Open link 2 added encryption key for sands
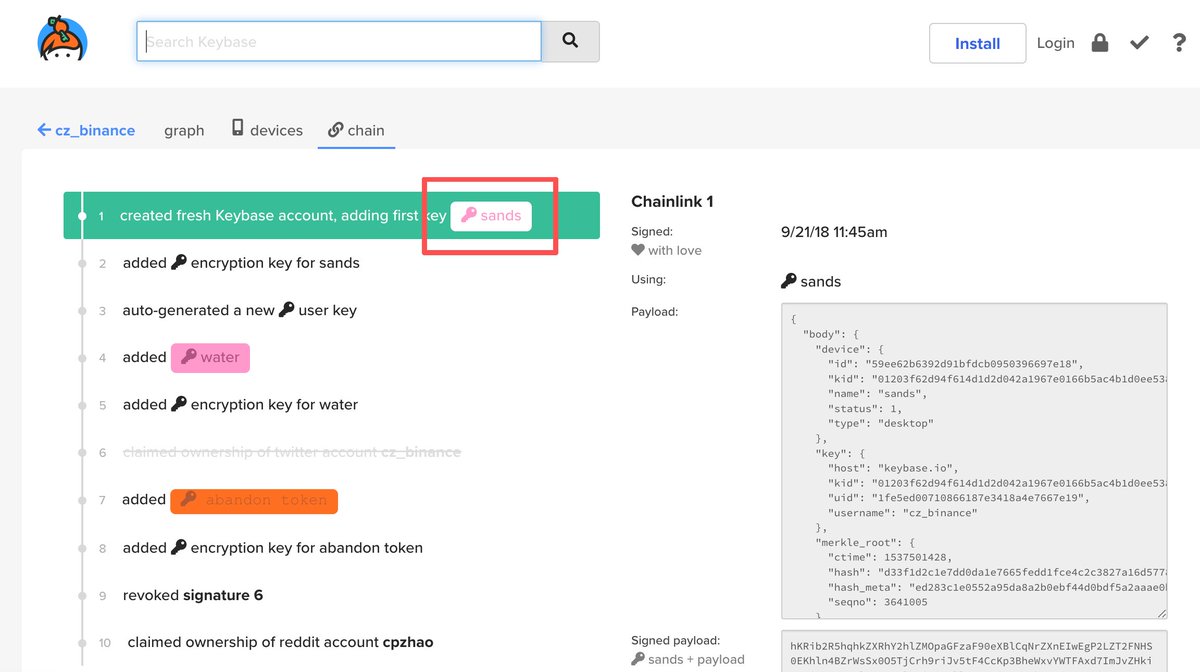This screenshot has width=1200, height=672. coord(241,263)
